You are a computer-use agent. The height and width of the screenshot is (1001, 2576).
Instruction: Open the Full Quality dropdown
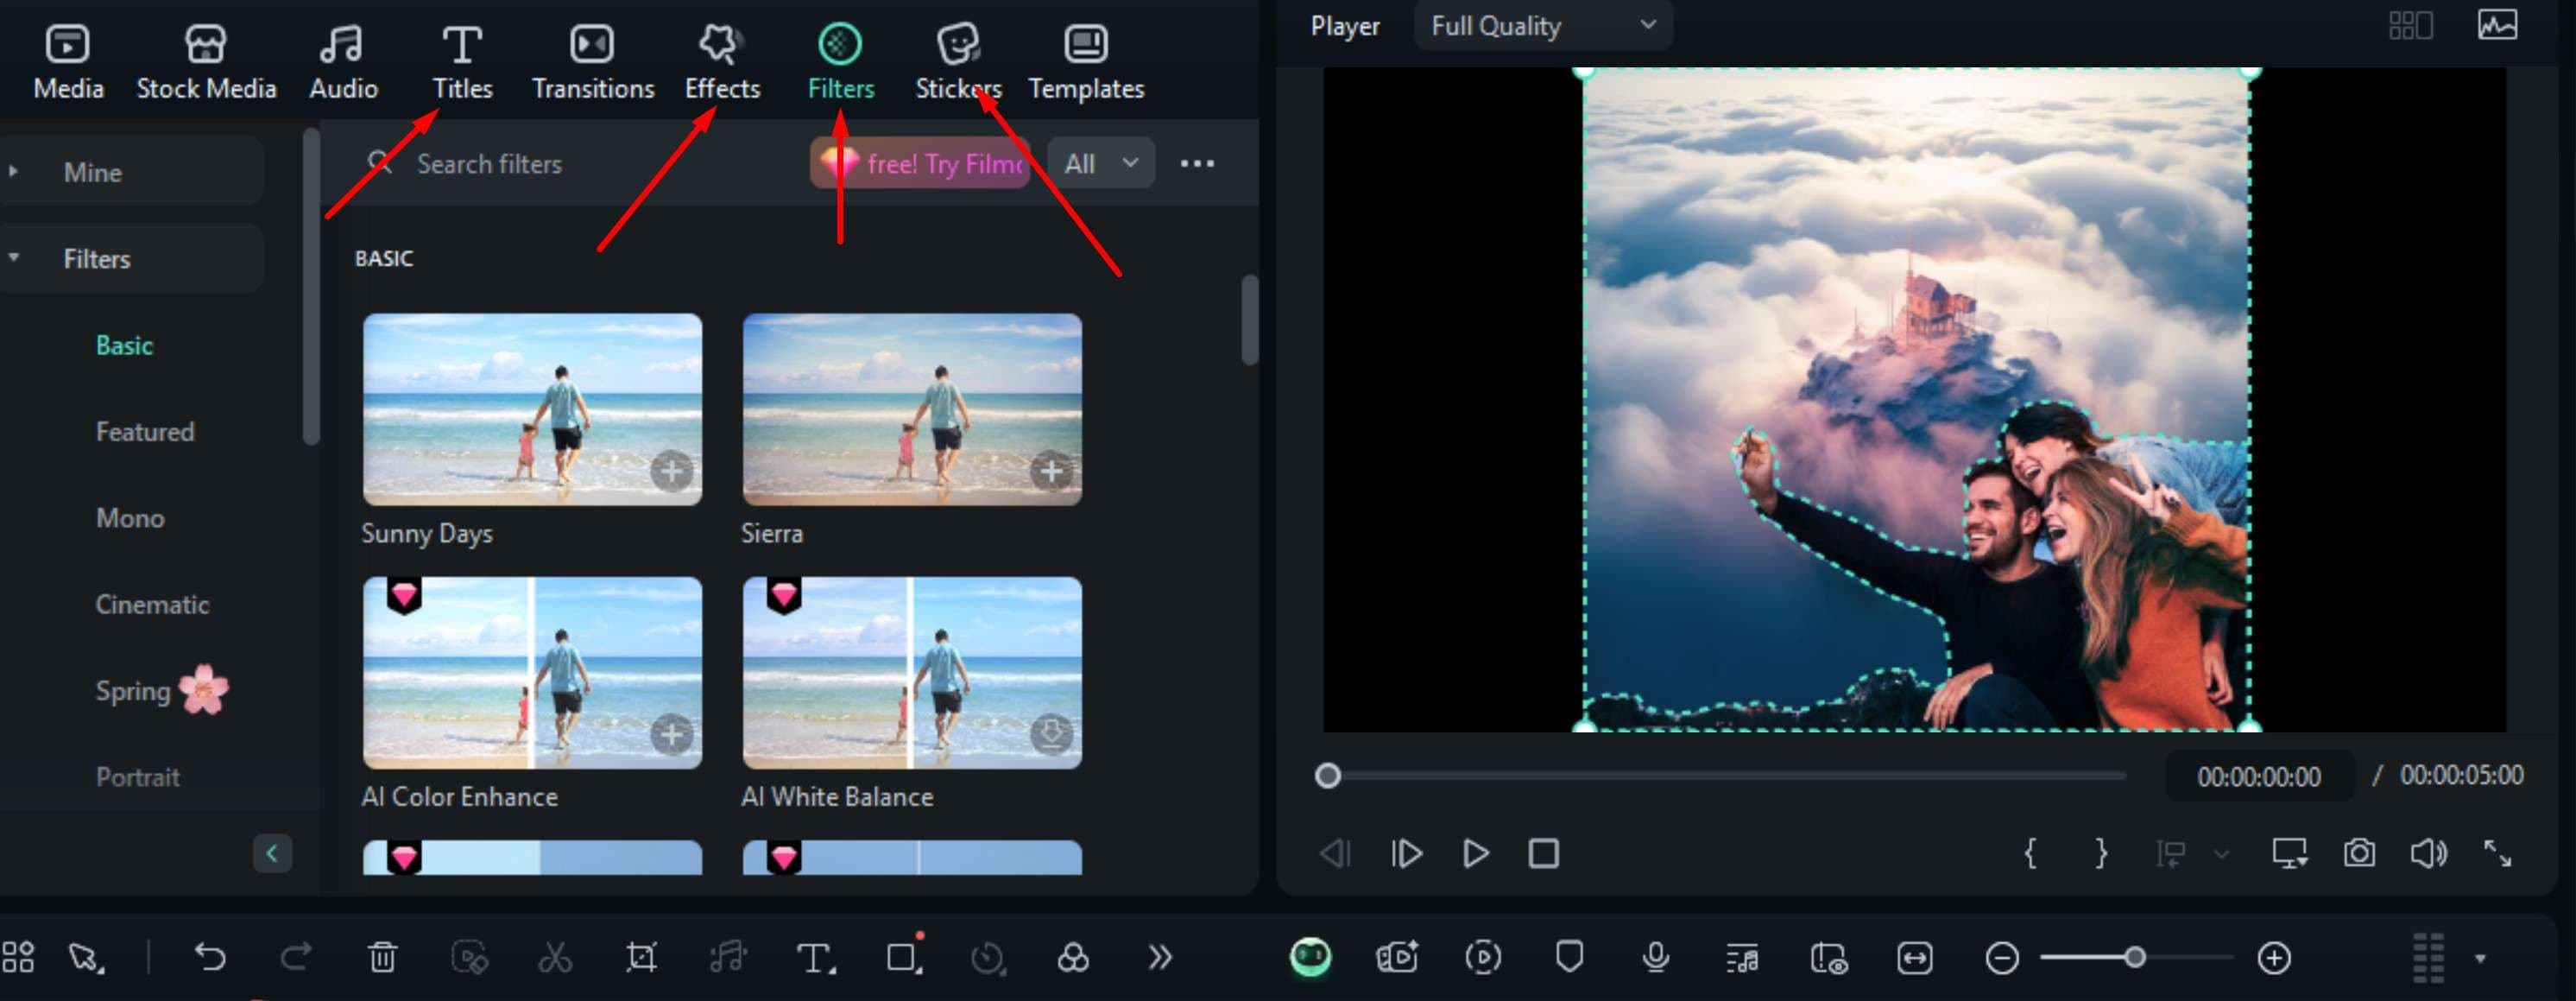[1542, 26]
